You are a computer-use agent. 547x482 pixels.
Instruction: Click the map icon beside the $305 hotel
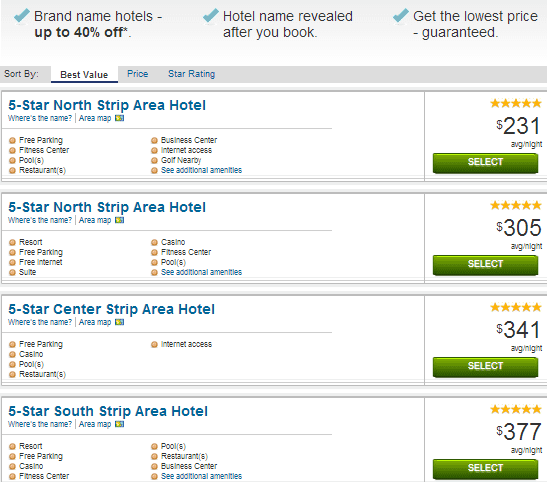point(119,220)
